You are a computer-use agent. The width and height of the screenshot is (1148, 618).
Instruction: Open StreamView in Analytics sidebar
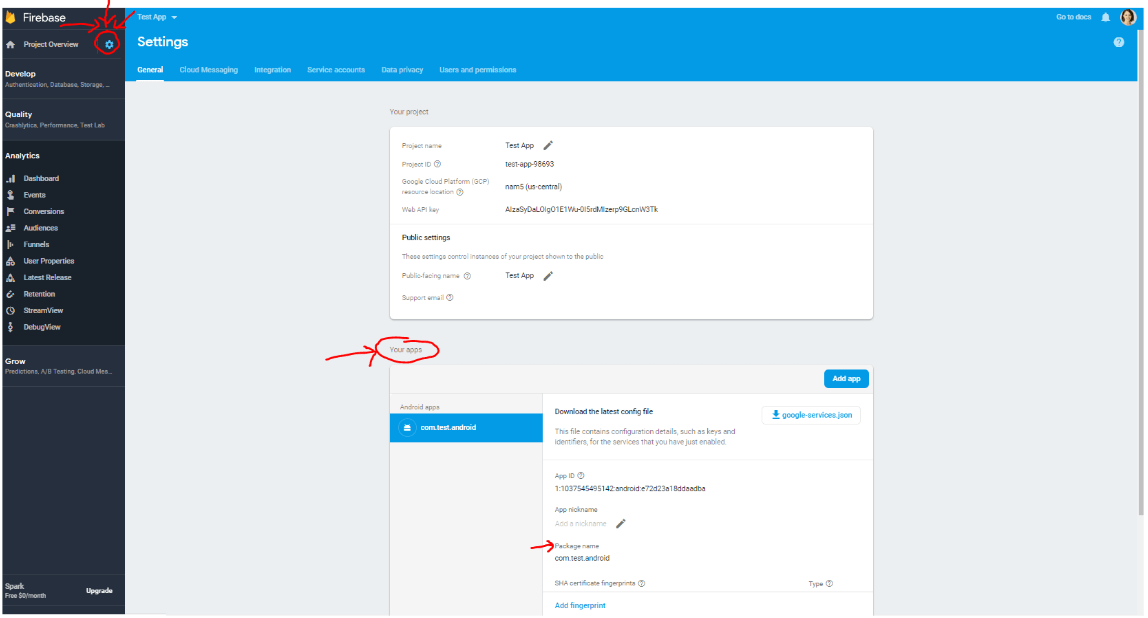(43, 311)
